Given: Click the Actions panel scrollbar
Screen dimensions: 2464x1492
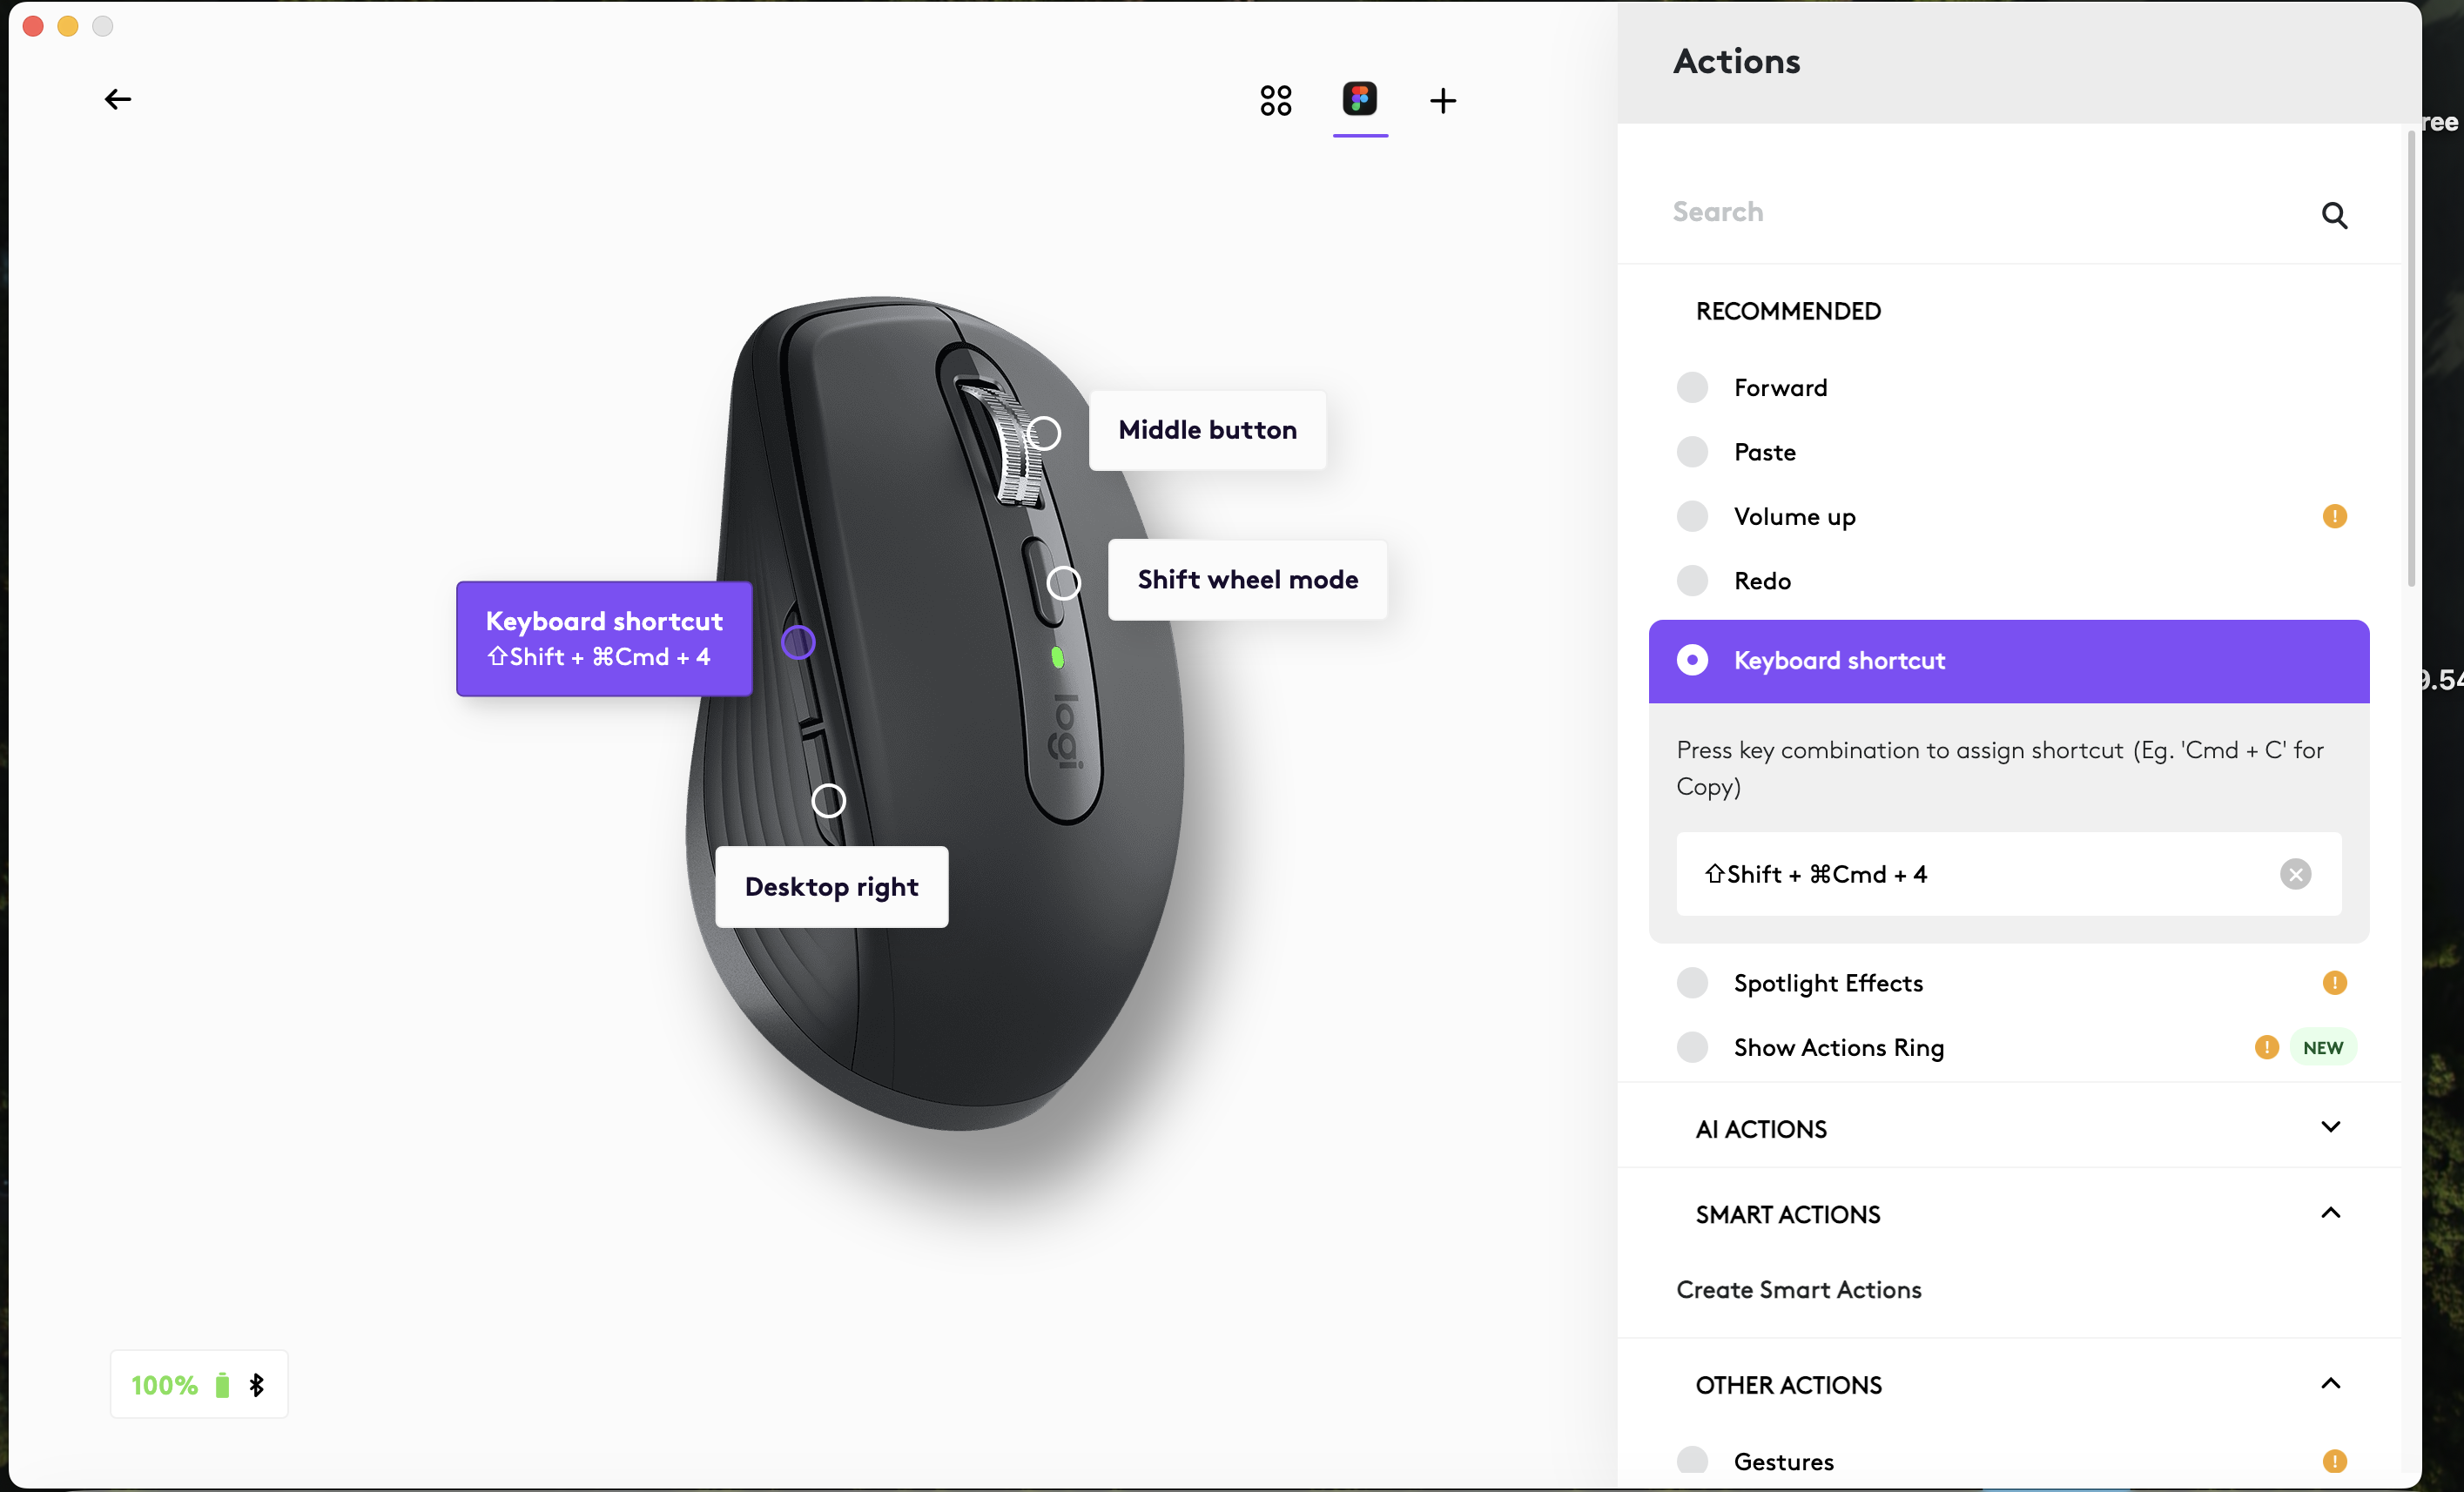Looking at the screenshot, I should 2410,360.
